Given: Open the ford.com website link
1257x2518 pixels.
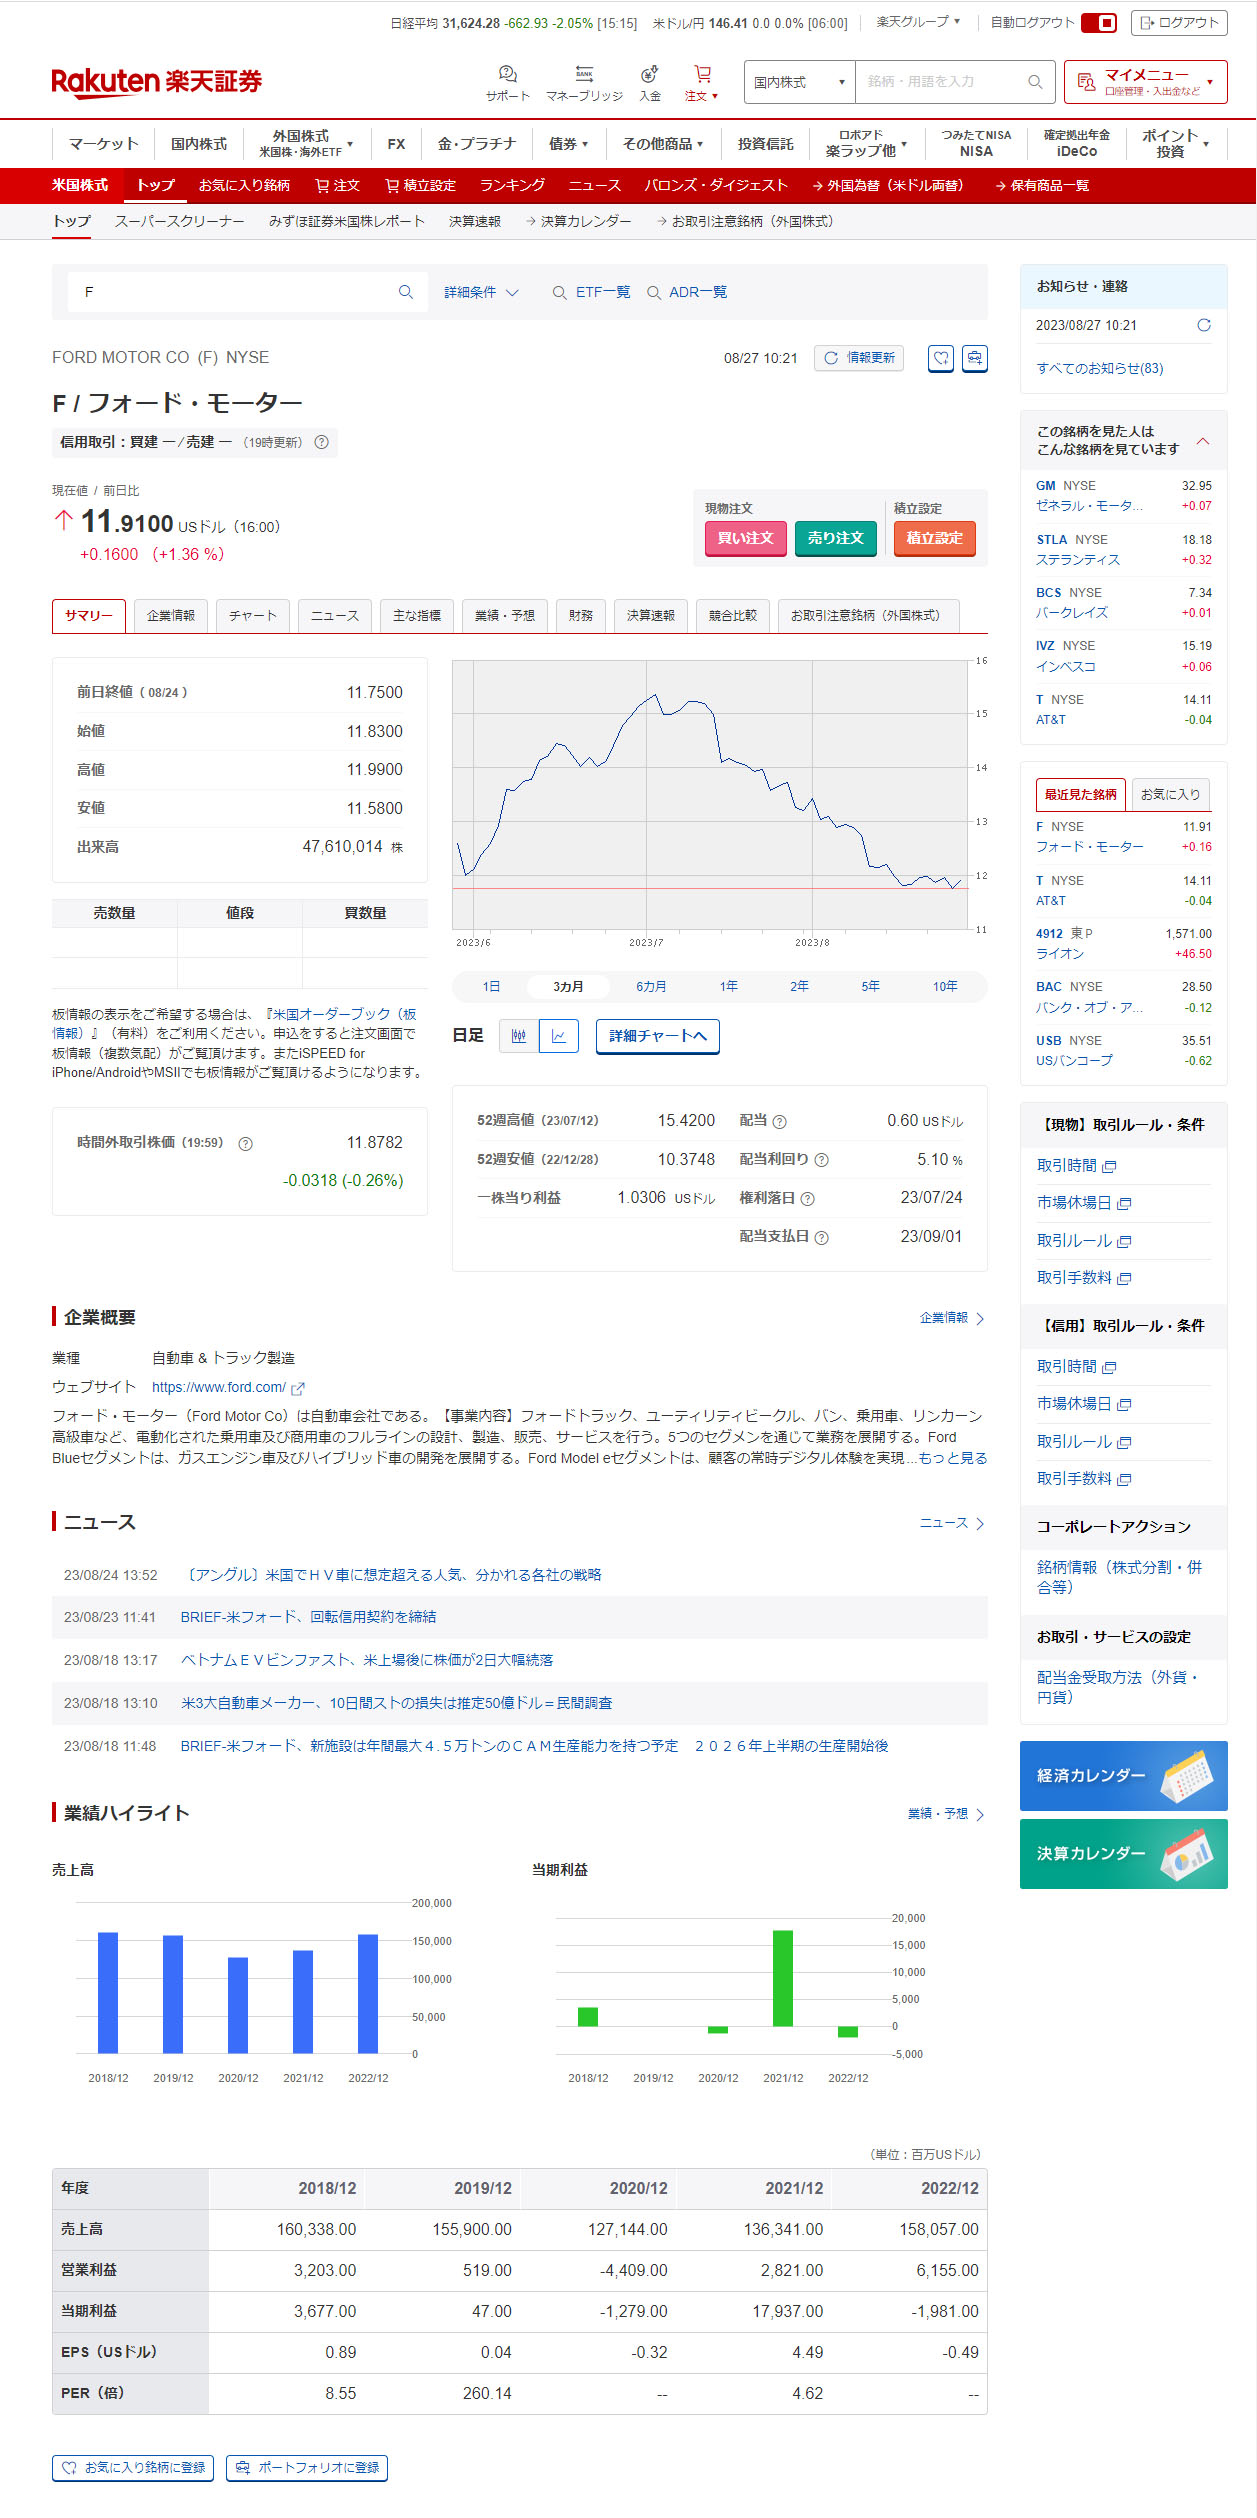Looking at the screenshot, I should coord(219,1387).
